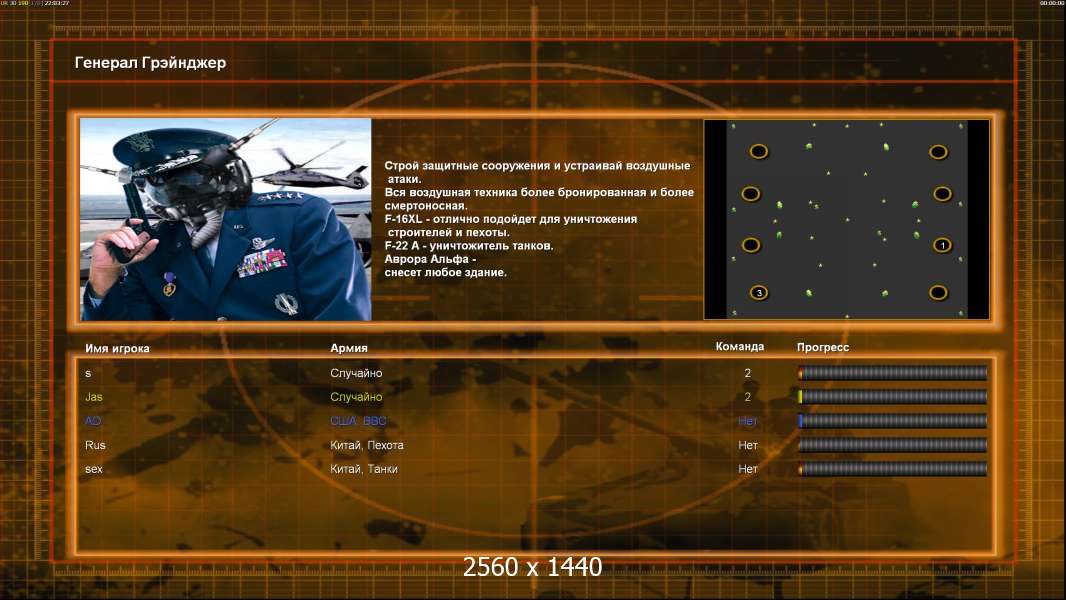Click the General Granger portrait image
The width and height of the screenshot is (1066, 600).
click(225, 219)
